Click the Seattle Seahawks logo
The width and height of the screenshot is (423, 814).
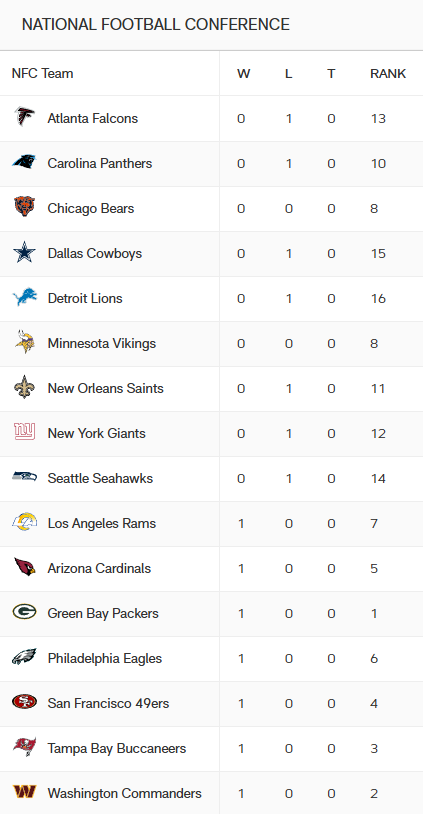[24, 478]
